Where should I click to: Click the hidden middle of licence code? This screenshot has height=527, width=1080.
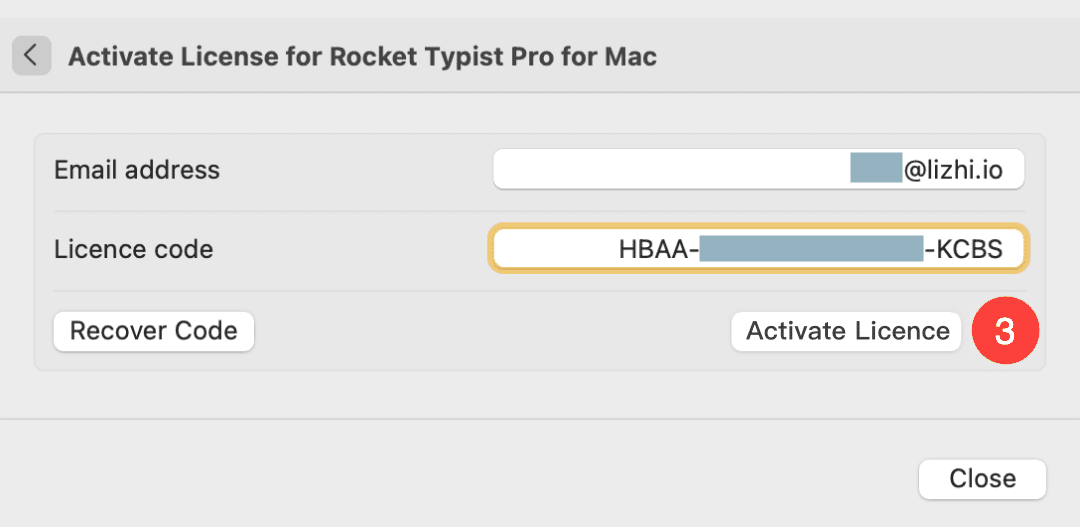810,249
